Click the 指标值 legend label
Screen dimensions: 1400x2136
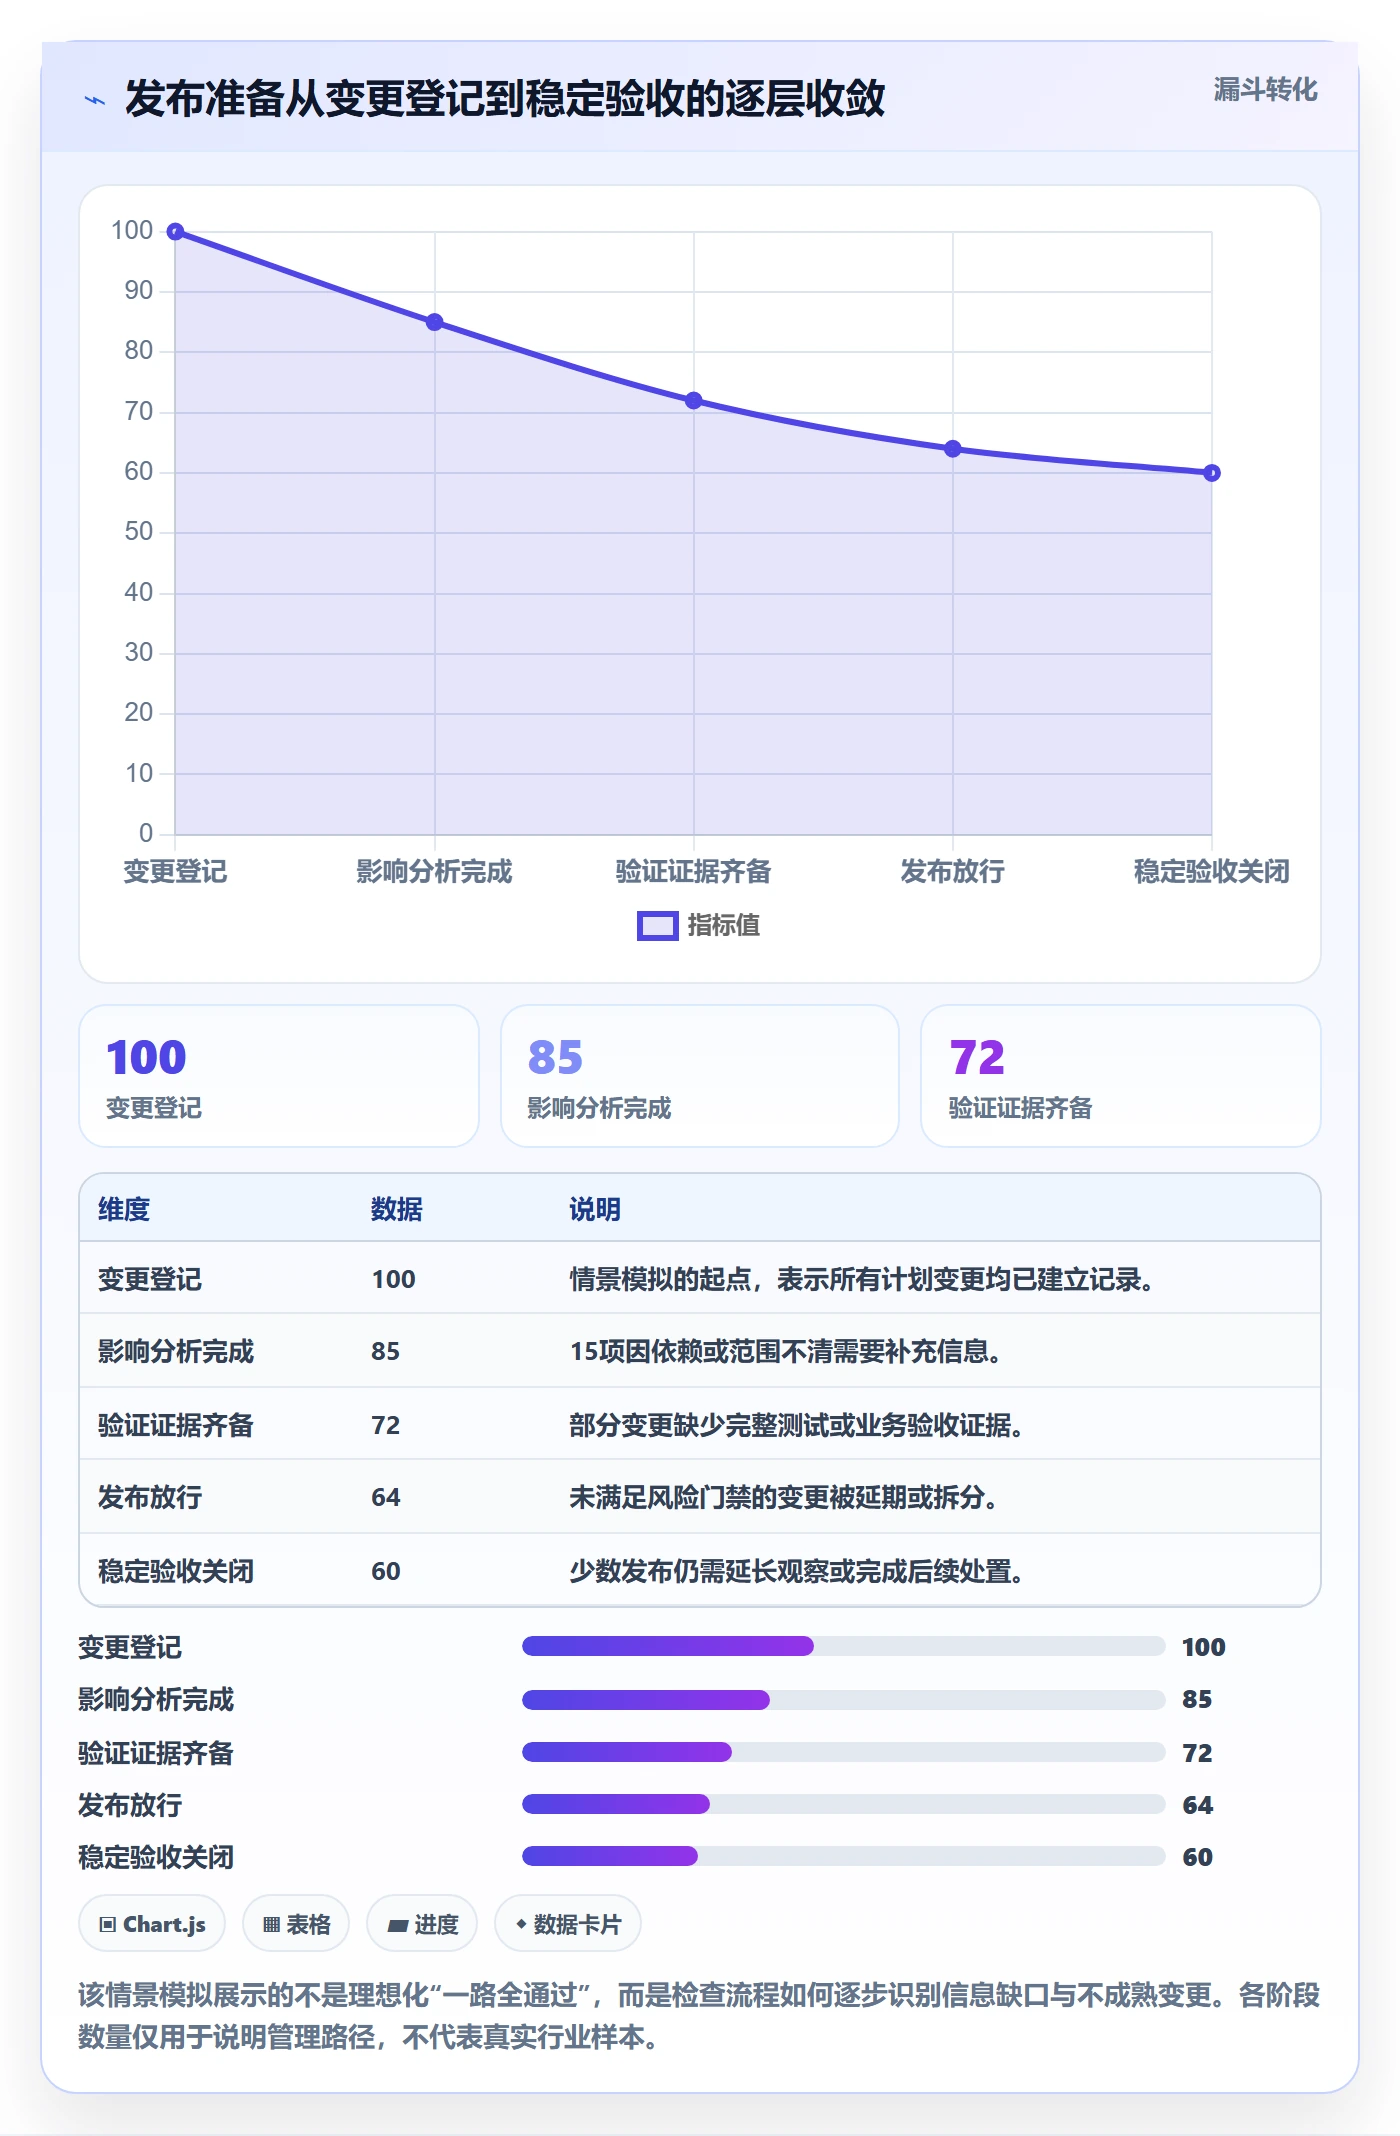tap(724, 926)
